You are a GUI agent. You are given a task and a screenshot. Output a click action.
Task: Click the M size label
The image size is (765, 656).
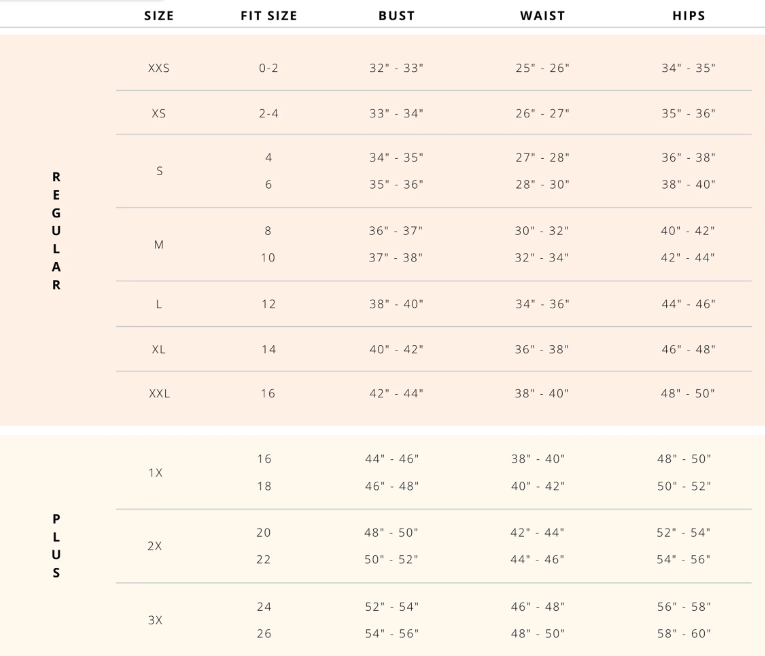point(158,244)
